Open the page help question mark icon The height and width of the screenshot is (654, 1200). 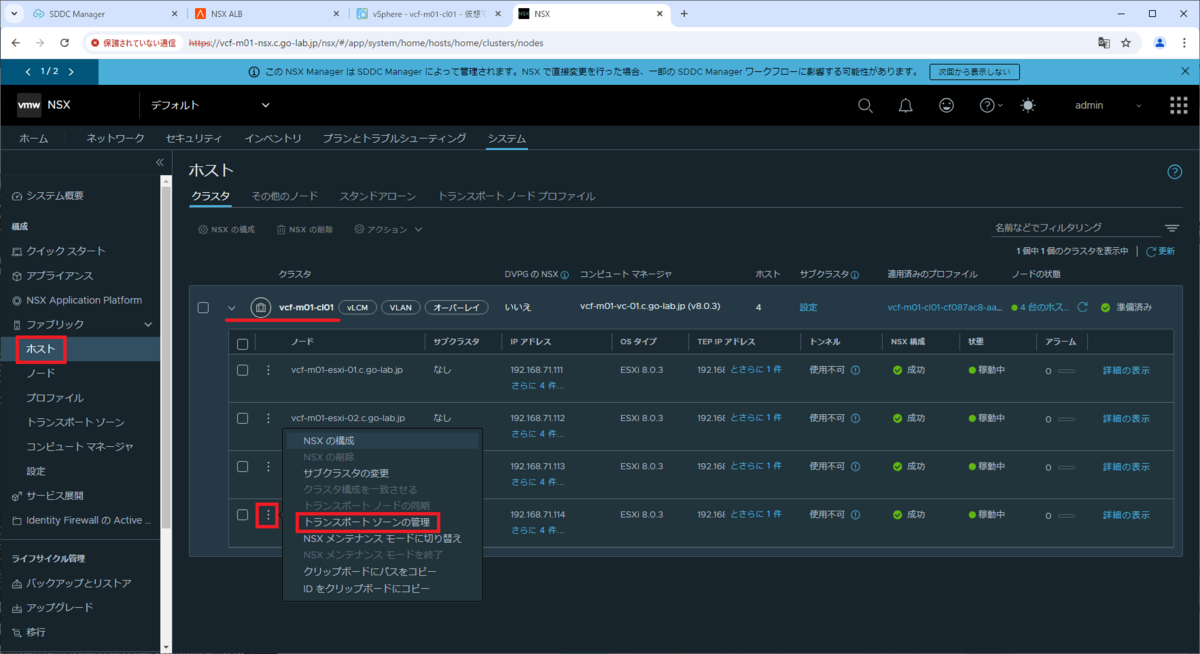(1175, 172)
